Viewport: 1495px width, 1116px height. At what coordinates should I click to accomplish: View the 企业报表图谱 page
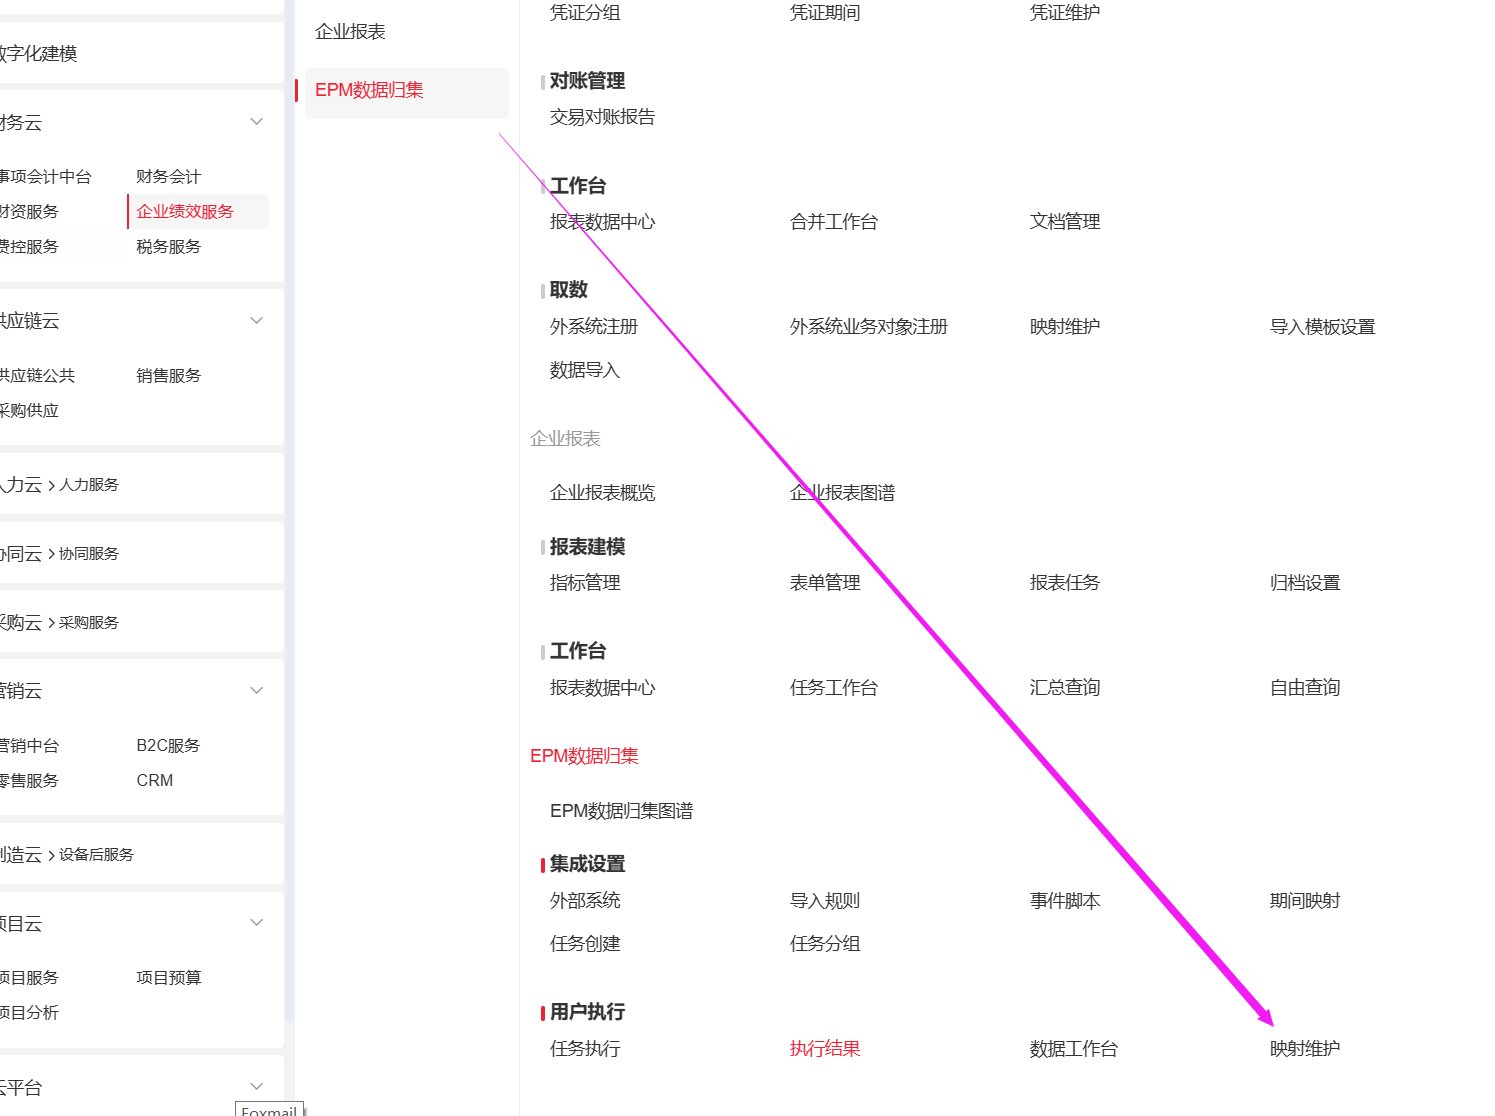click(x=842, y=493)
